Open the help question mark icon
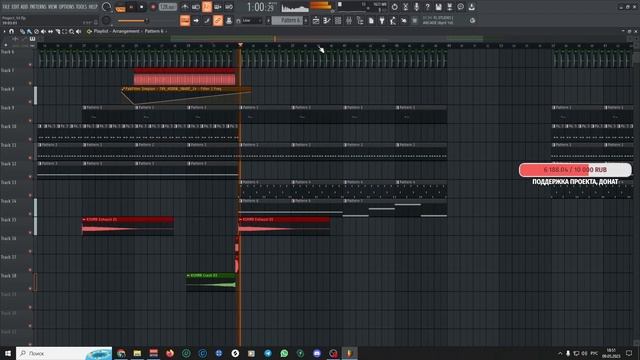The image size is (640, 360). 427,7
